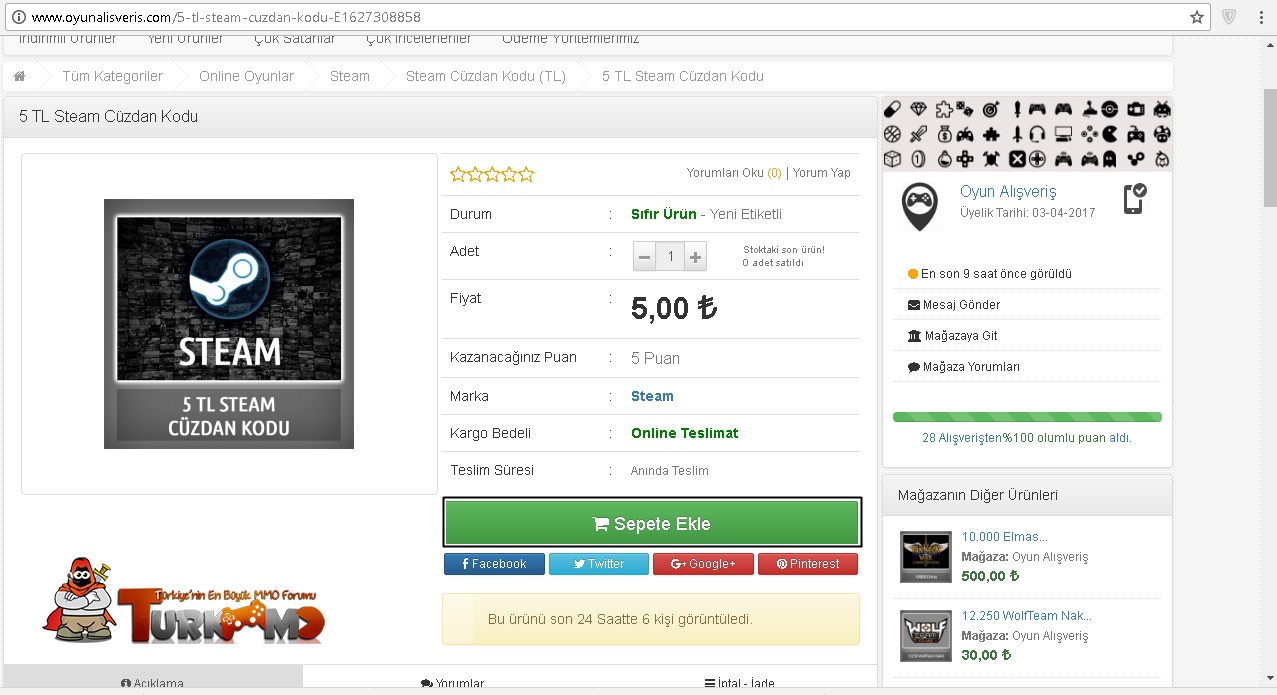
Task: Rate the product with the fifth star
Action: pos(526,174)
